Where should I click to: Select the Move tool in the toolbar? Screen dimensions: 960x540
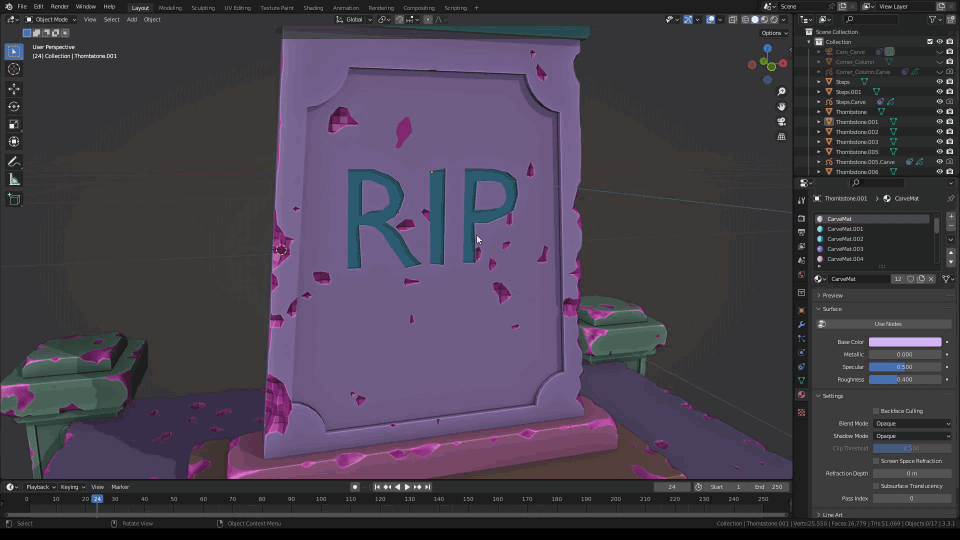(x=14, y=88)
